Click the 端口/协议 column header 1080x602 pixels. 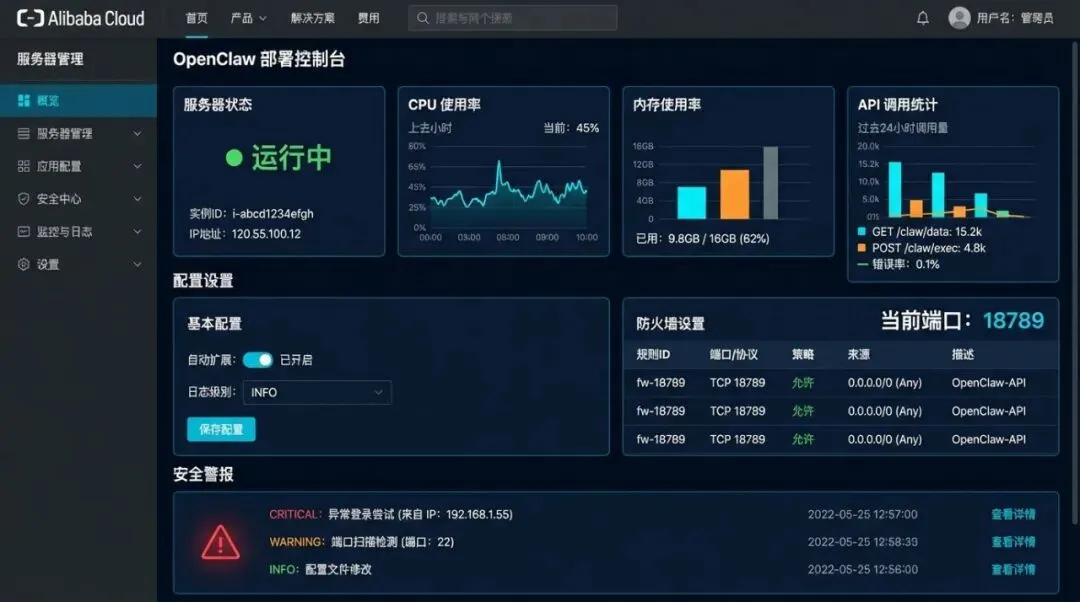click(734, 355)
